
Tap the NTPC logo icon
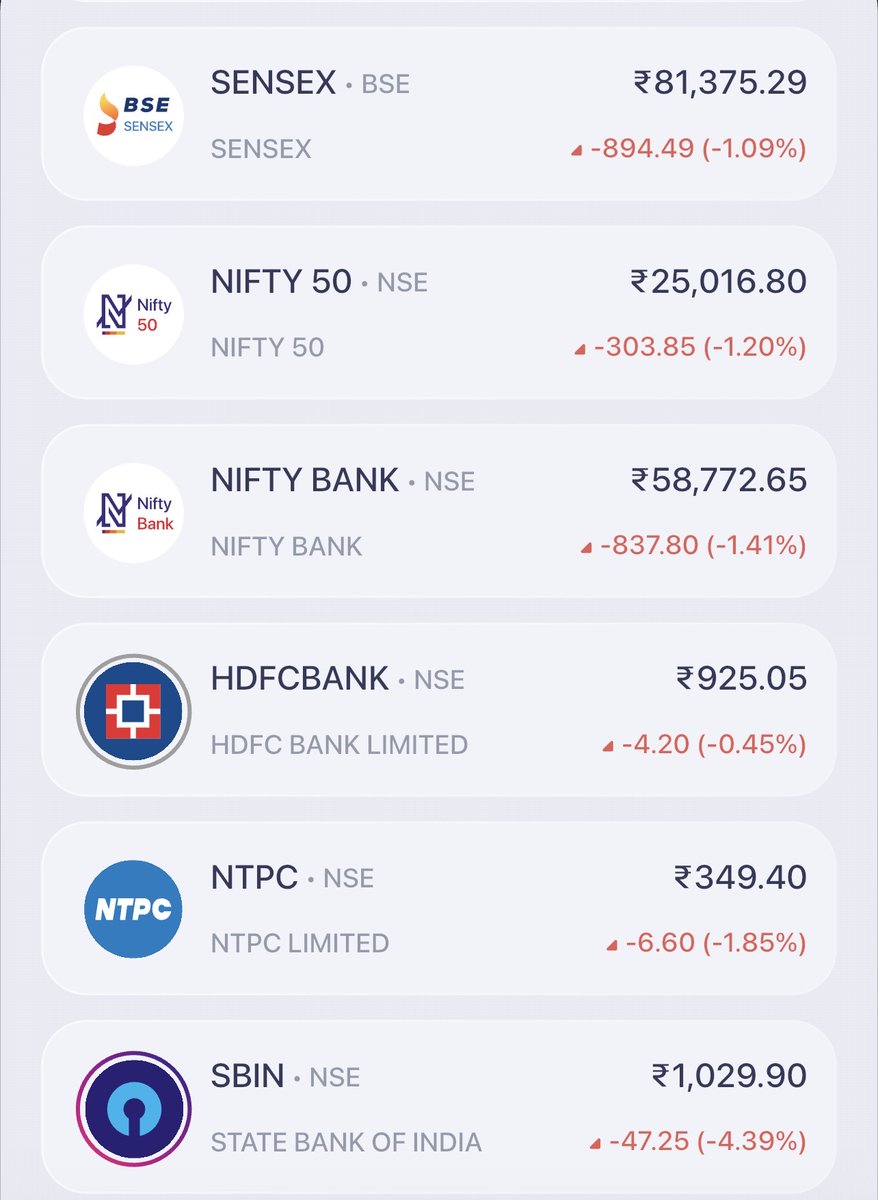[x=134, y=909]
